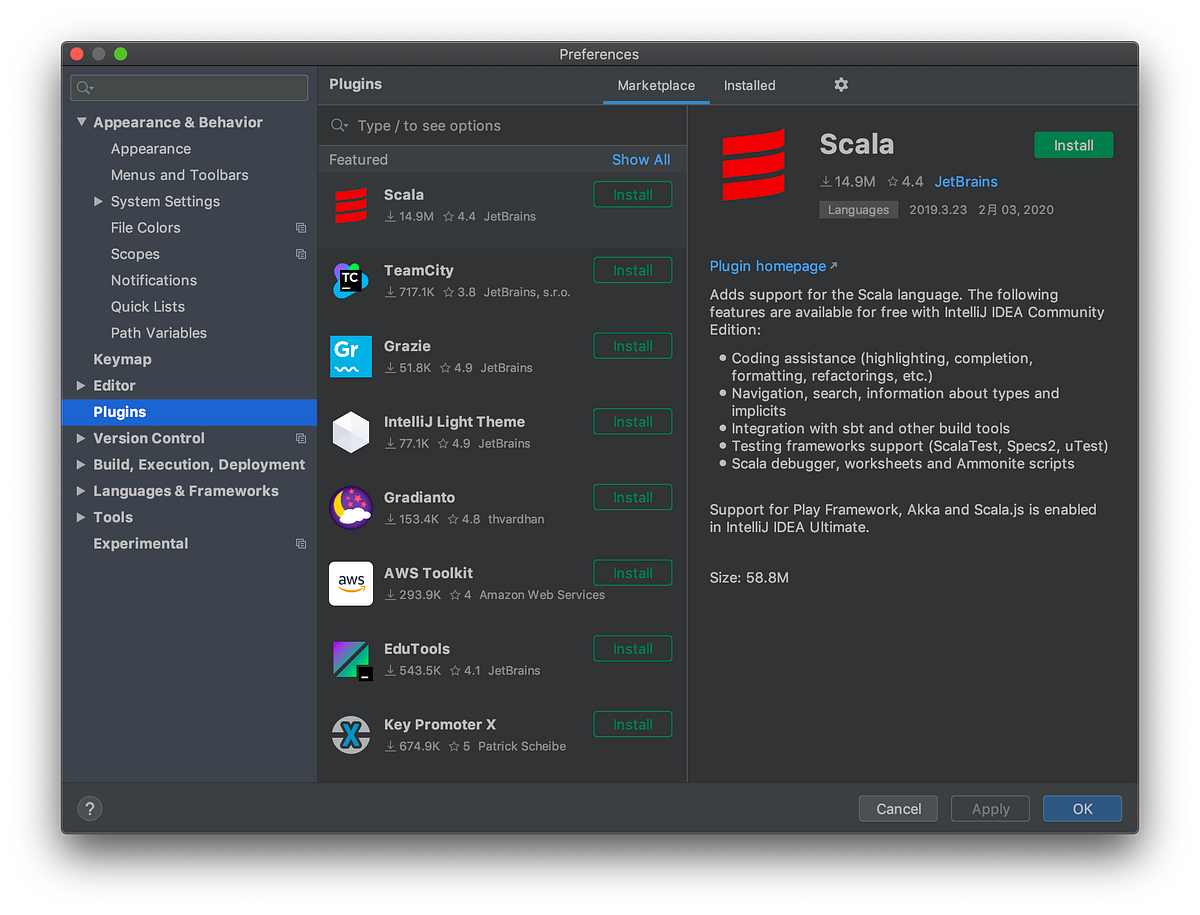The width and height of the screenshot is (1200, 915).
Task: Switch to the Installed tab
Action: pos(749,85)
